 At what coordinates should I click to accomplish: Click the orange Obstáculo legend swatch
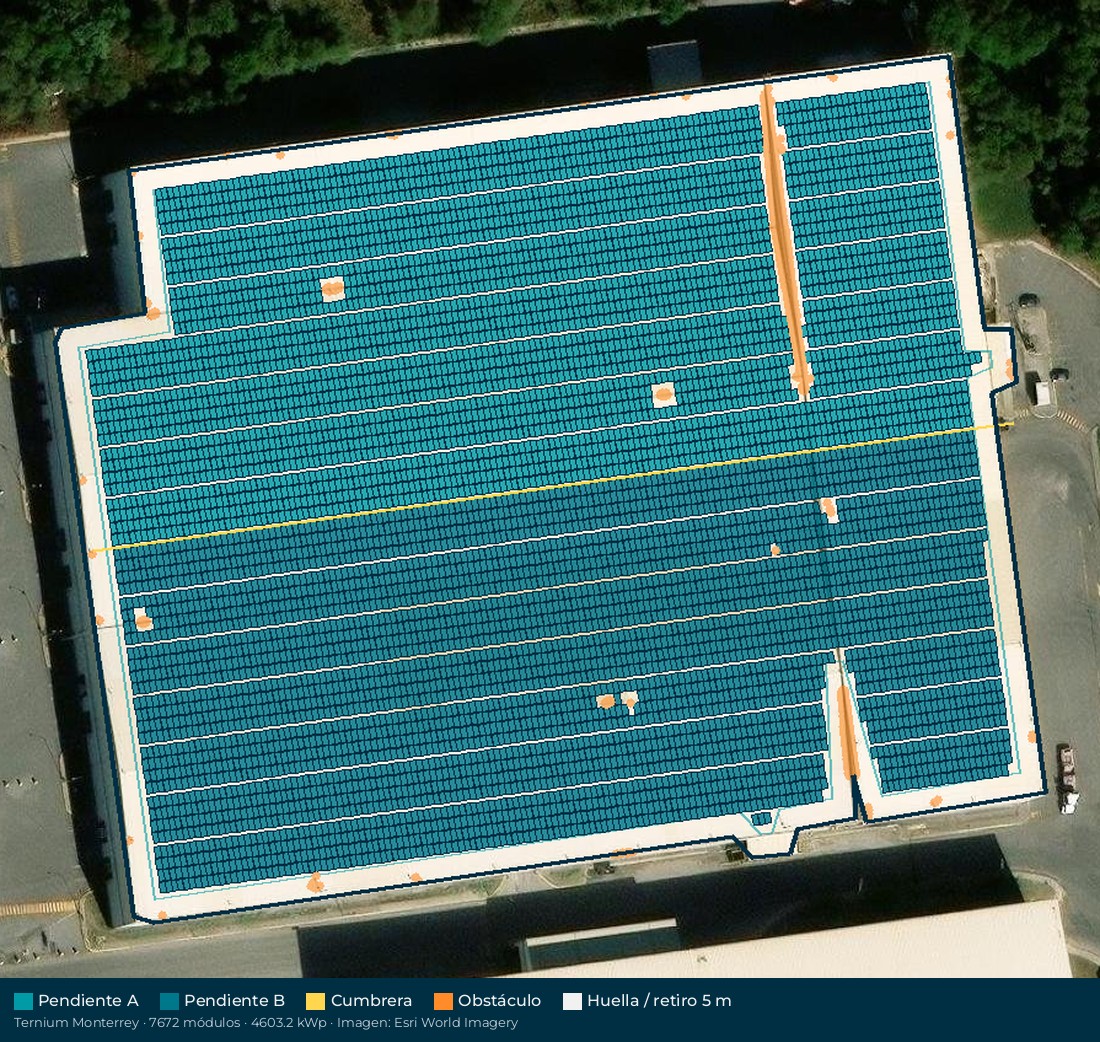pyautogui.click(x=443, y=1001)
